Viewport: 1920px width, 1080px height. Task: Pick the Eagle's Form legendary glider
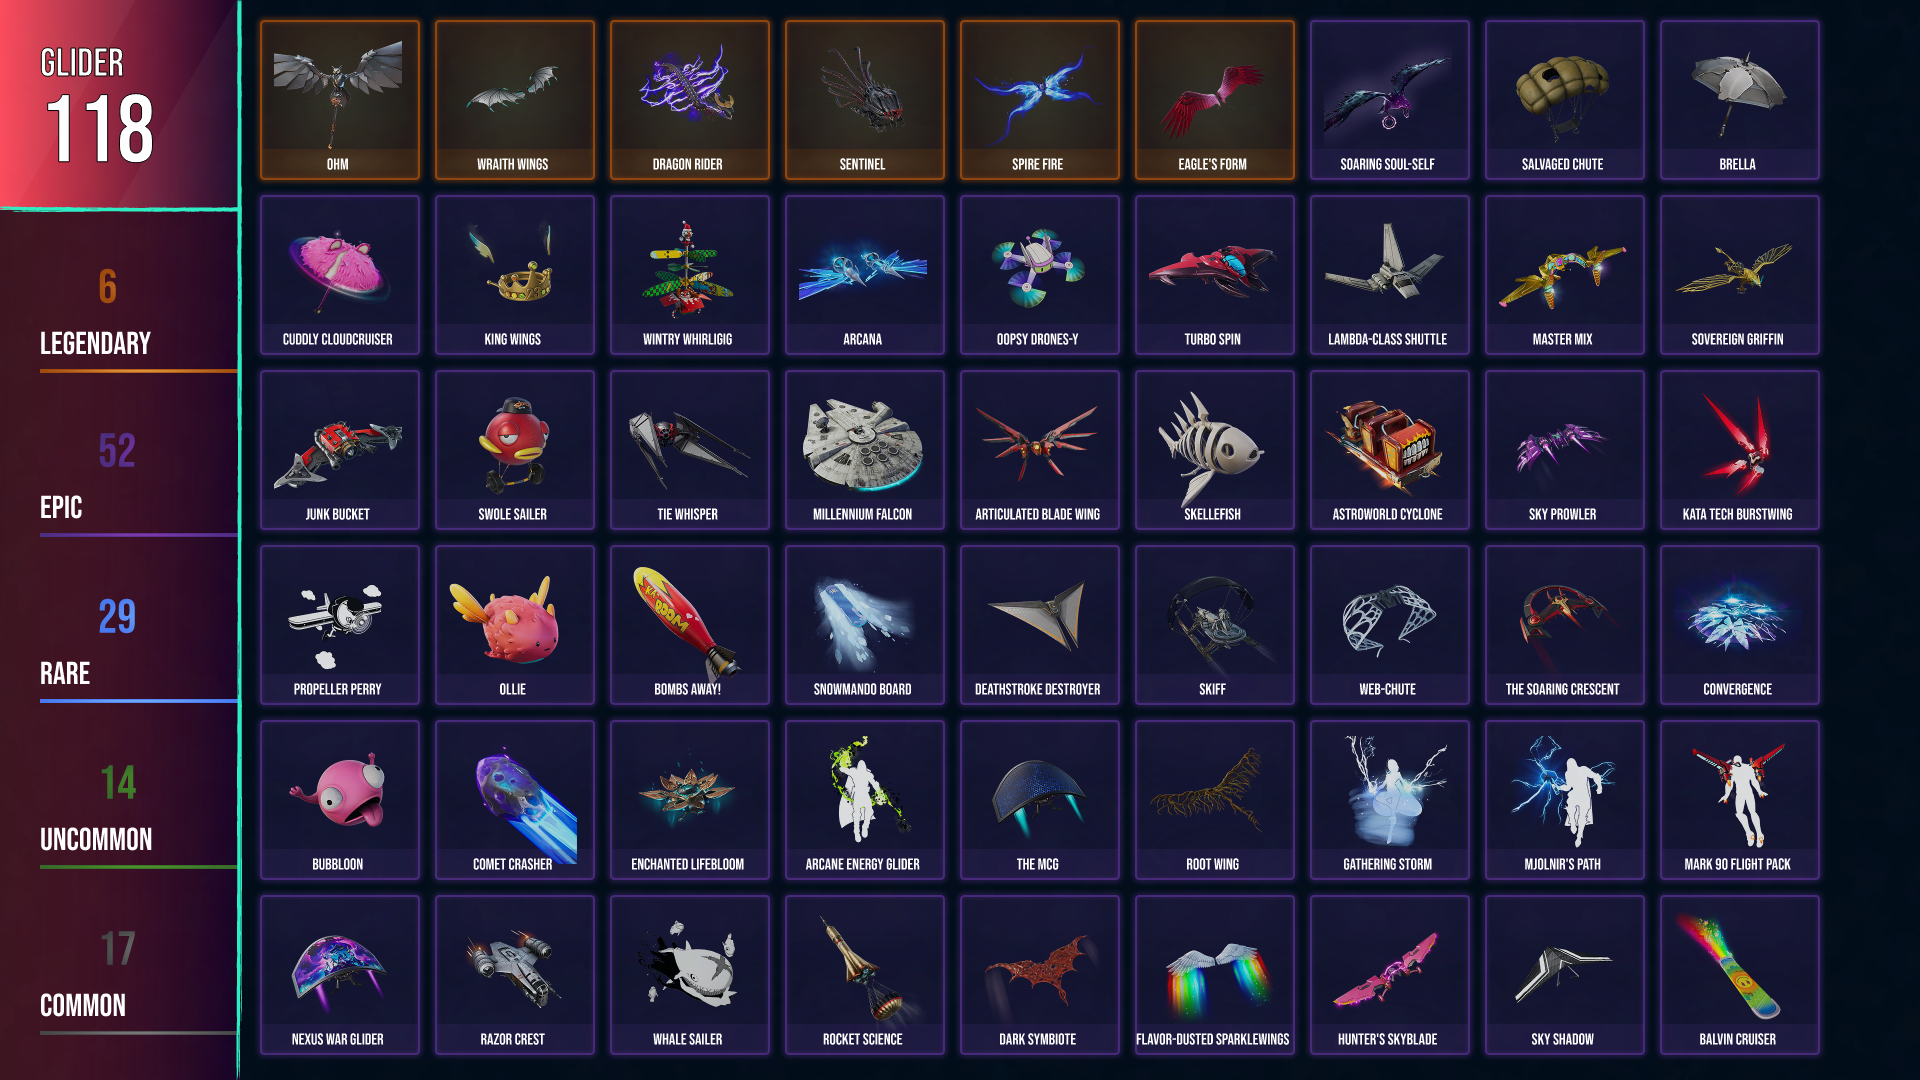pyautogui.click(x=1214, y=100)
